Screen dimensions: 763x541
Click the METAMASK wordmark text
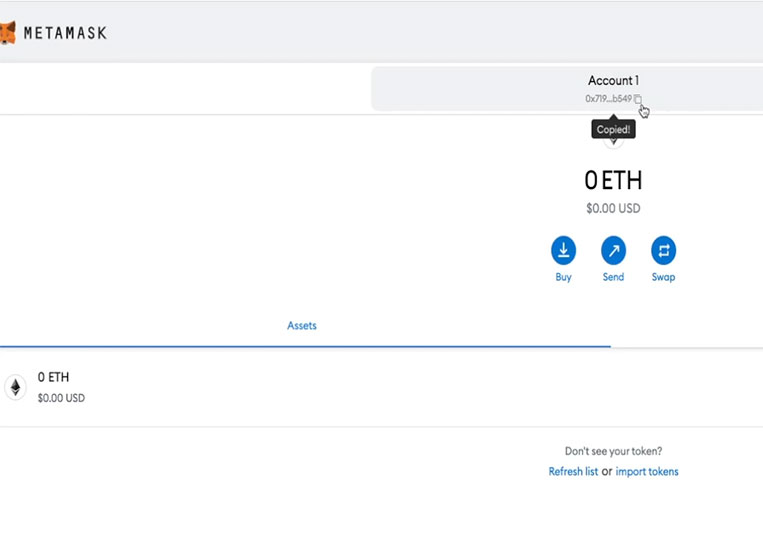(x=65, y=33)
